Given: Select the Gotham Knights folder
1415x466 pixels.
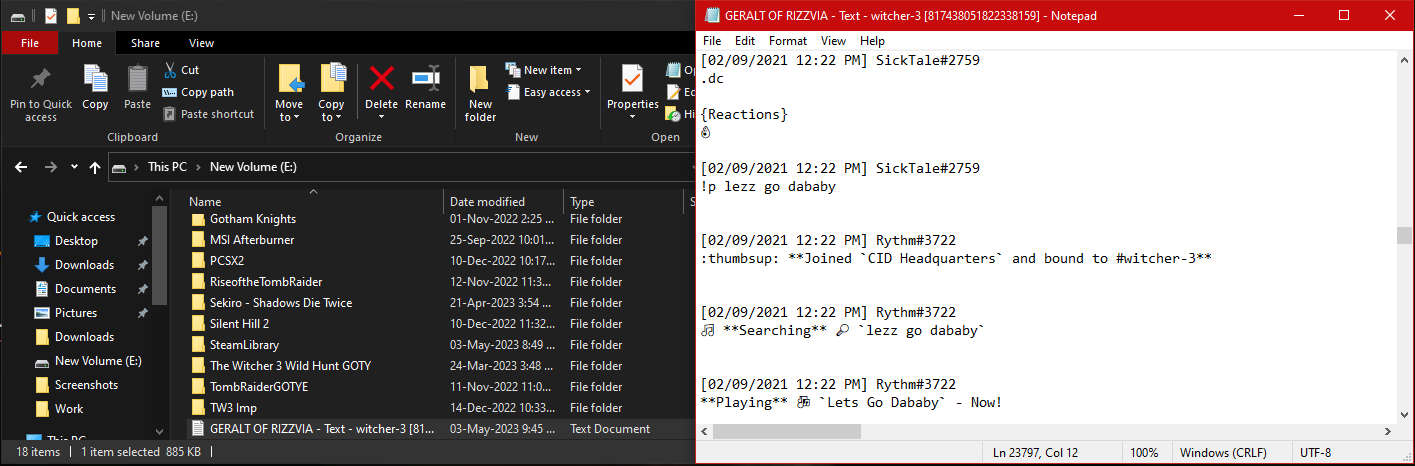Looking at the screenshot, I should (252, 219).
